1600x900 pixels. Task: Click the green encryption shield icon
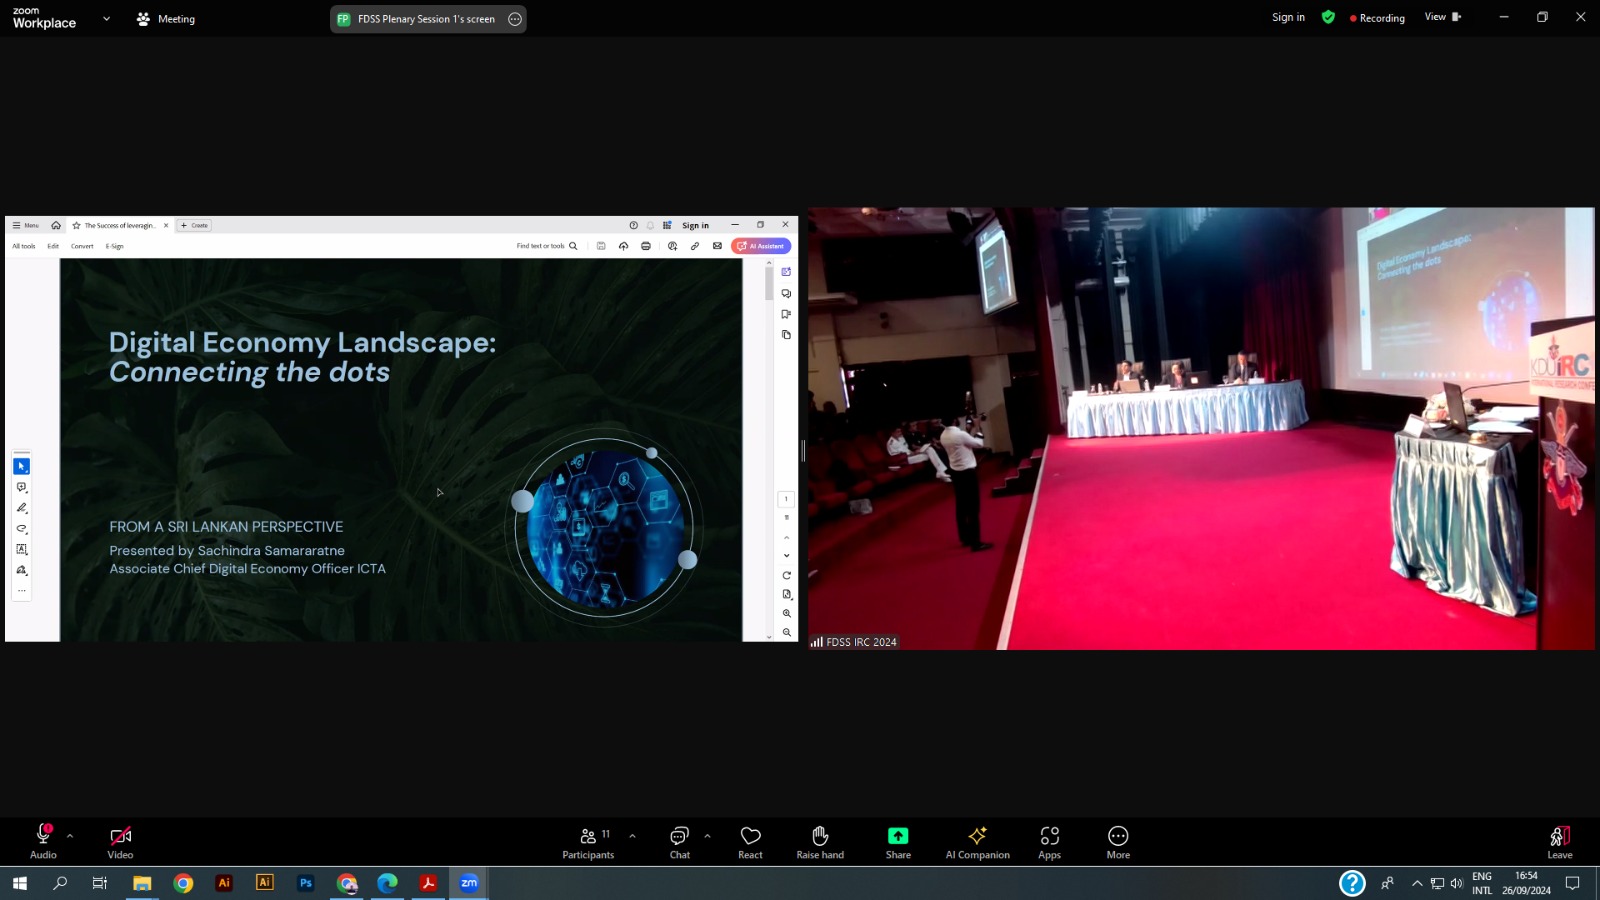[1328, 17]
